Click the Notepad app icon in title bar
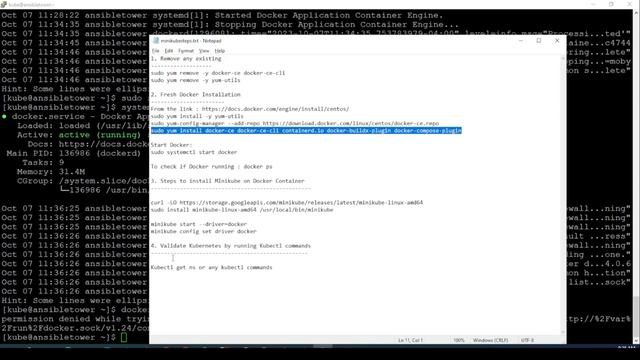Image resolution: width=640 pixels, height=360 pixels. (156, 40)
